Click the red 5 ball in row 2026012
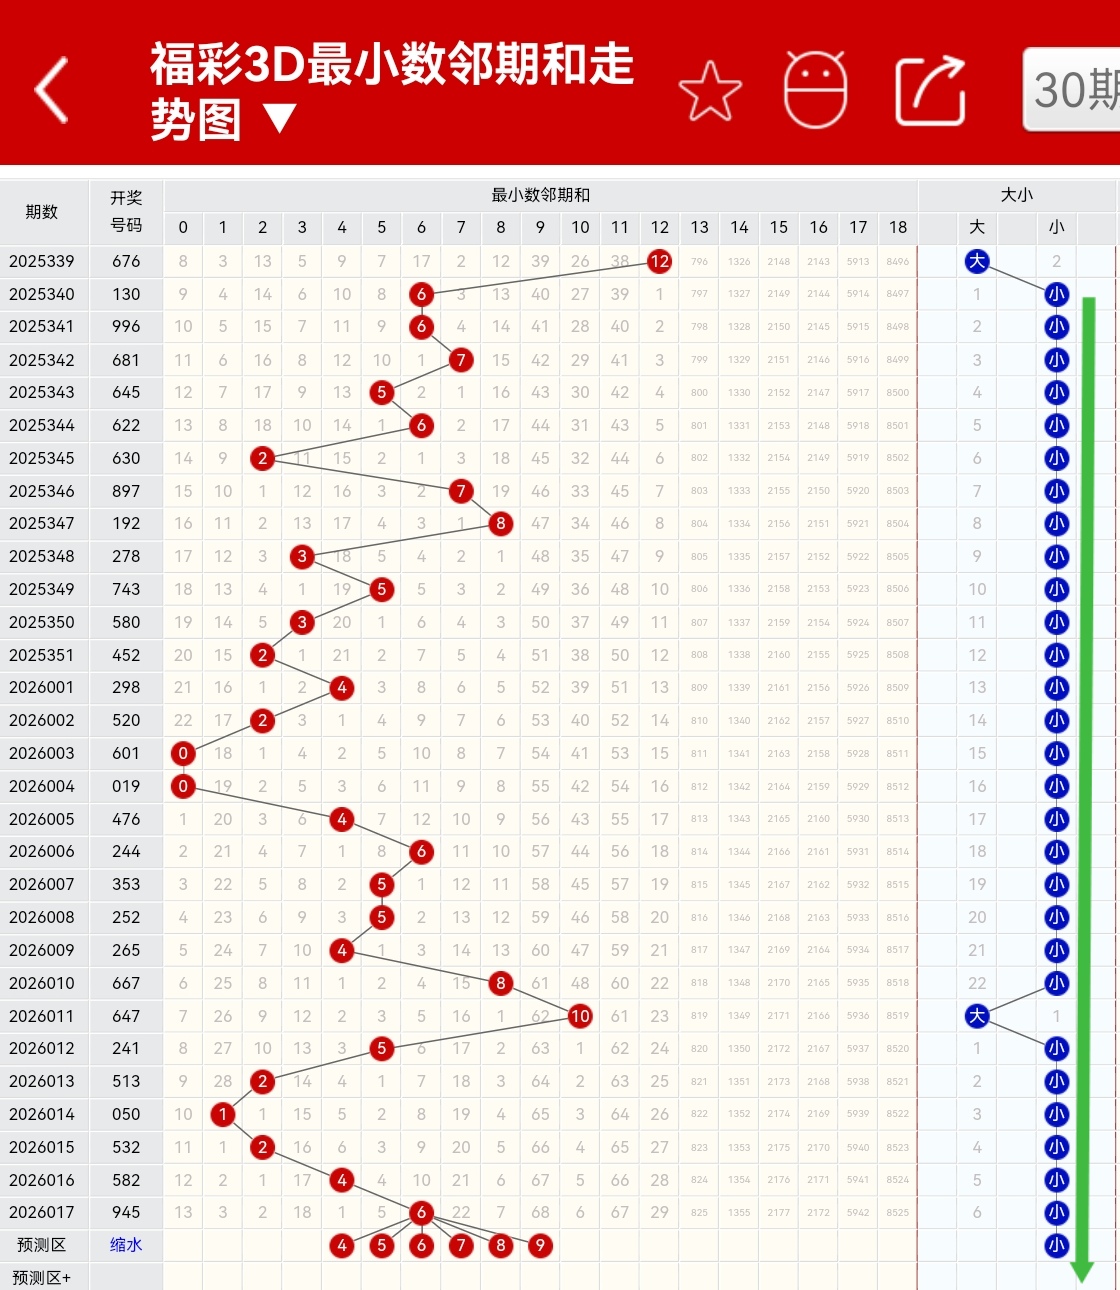1120x1290 pixels. pyautogui.click(x=381, y=1049)
